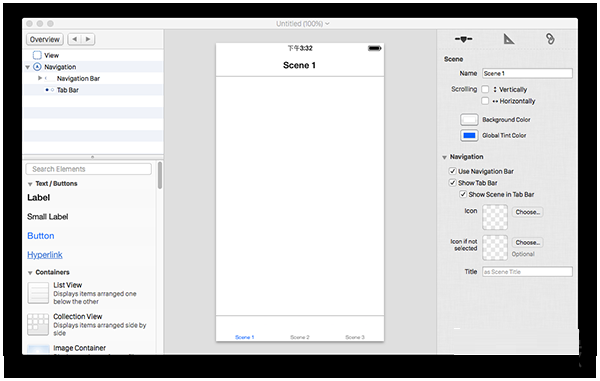The width and height of the screenshot is (600, 381).
Task: Select the View row in outline
Action: pyautogui.click(x=93, y=55)
